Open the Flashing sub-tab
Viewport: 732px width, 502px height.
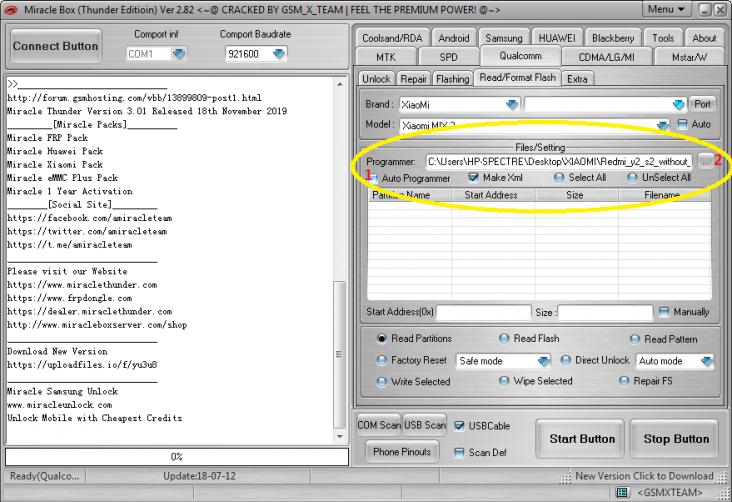[452, 79]
